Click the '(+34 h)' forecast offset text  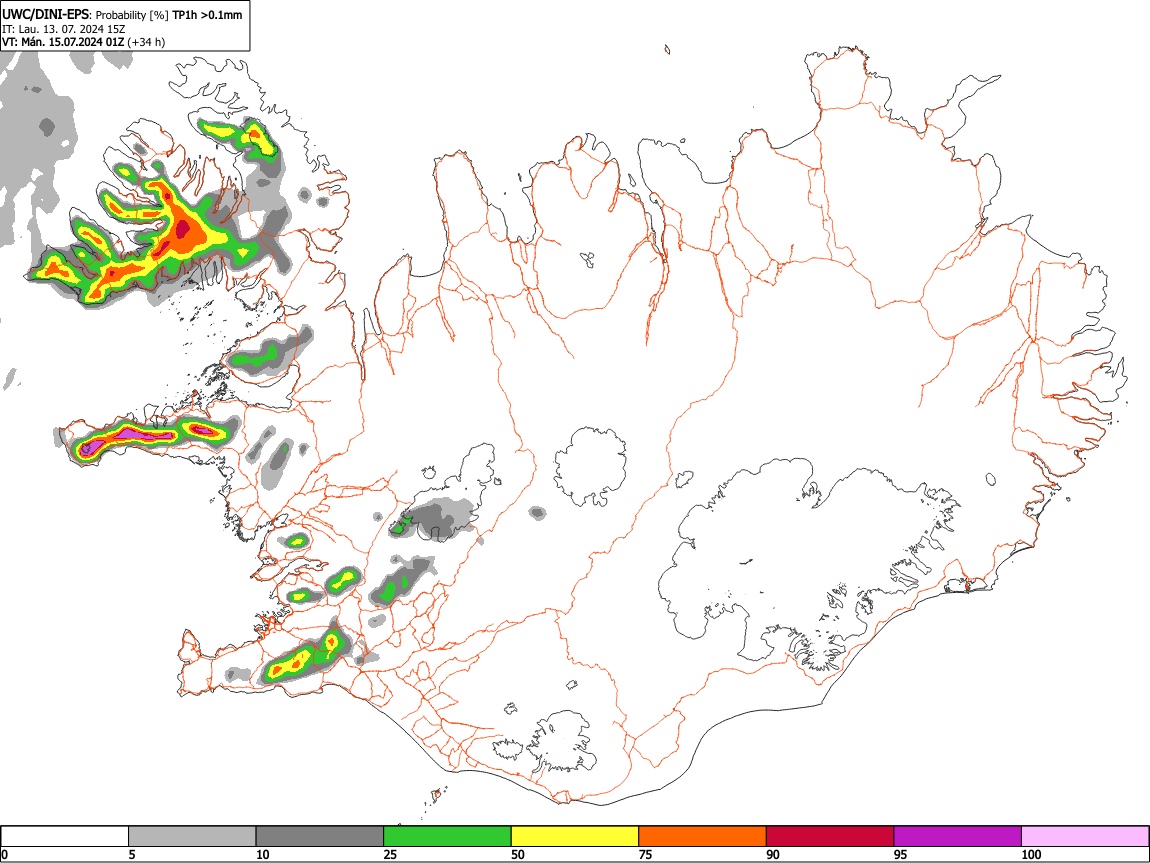click(x=147, y=42)
